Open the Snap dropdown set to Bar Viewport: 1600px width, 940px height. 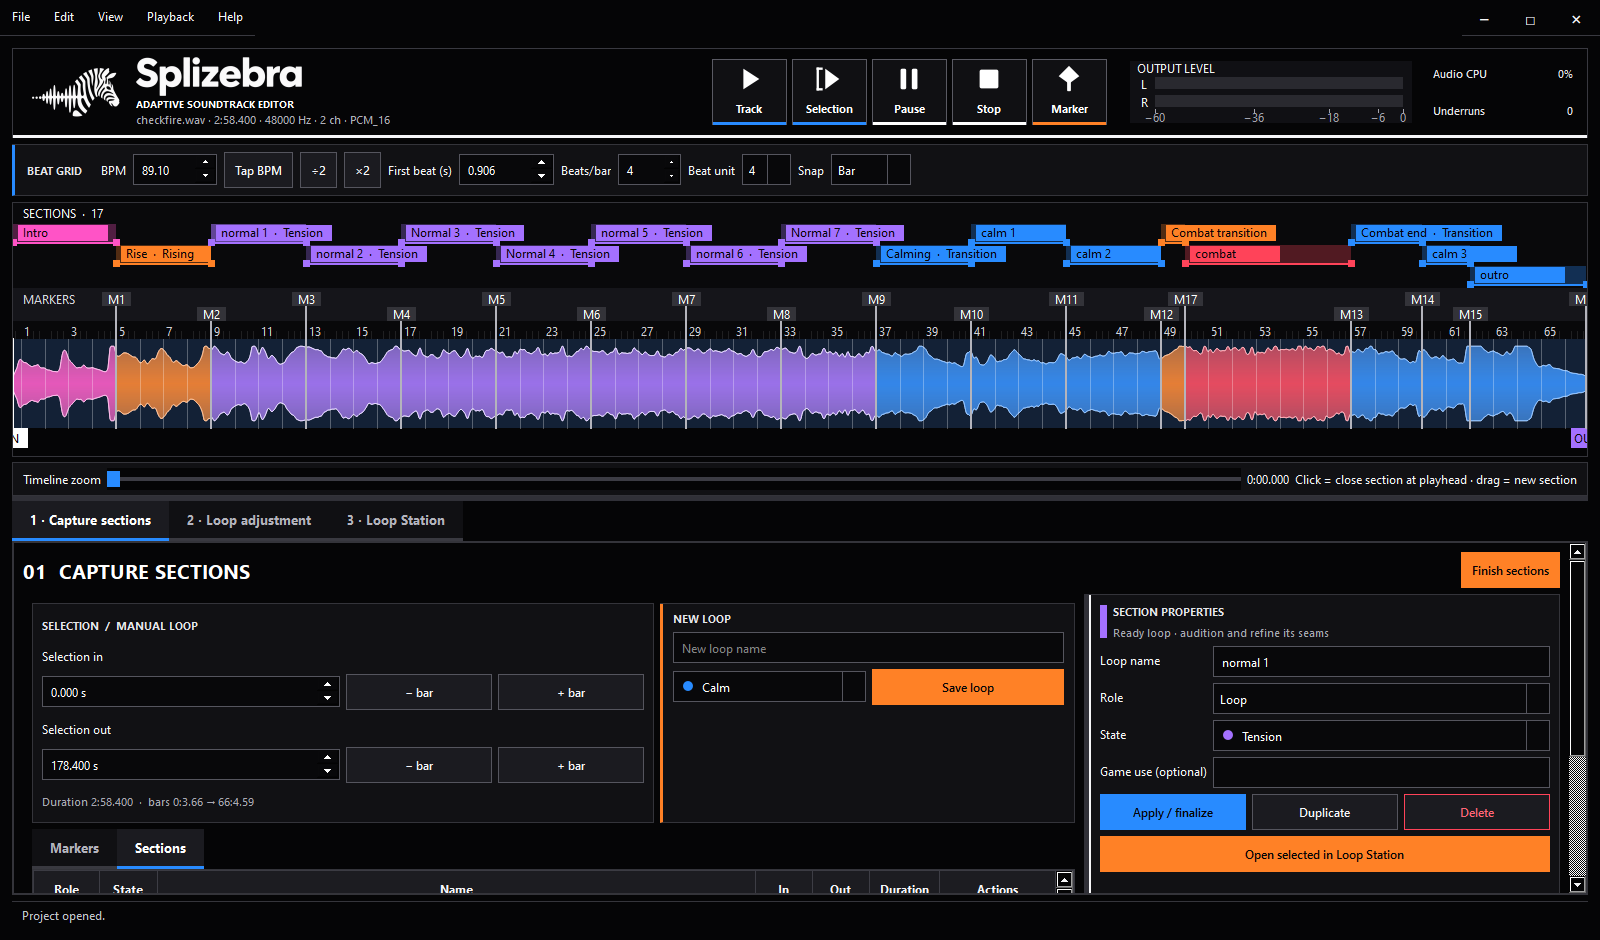[870, 170]
